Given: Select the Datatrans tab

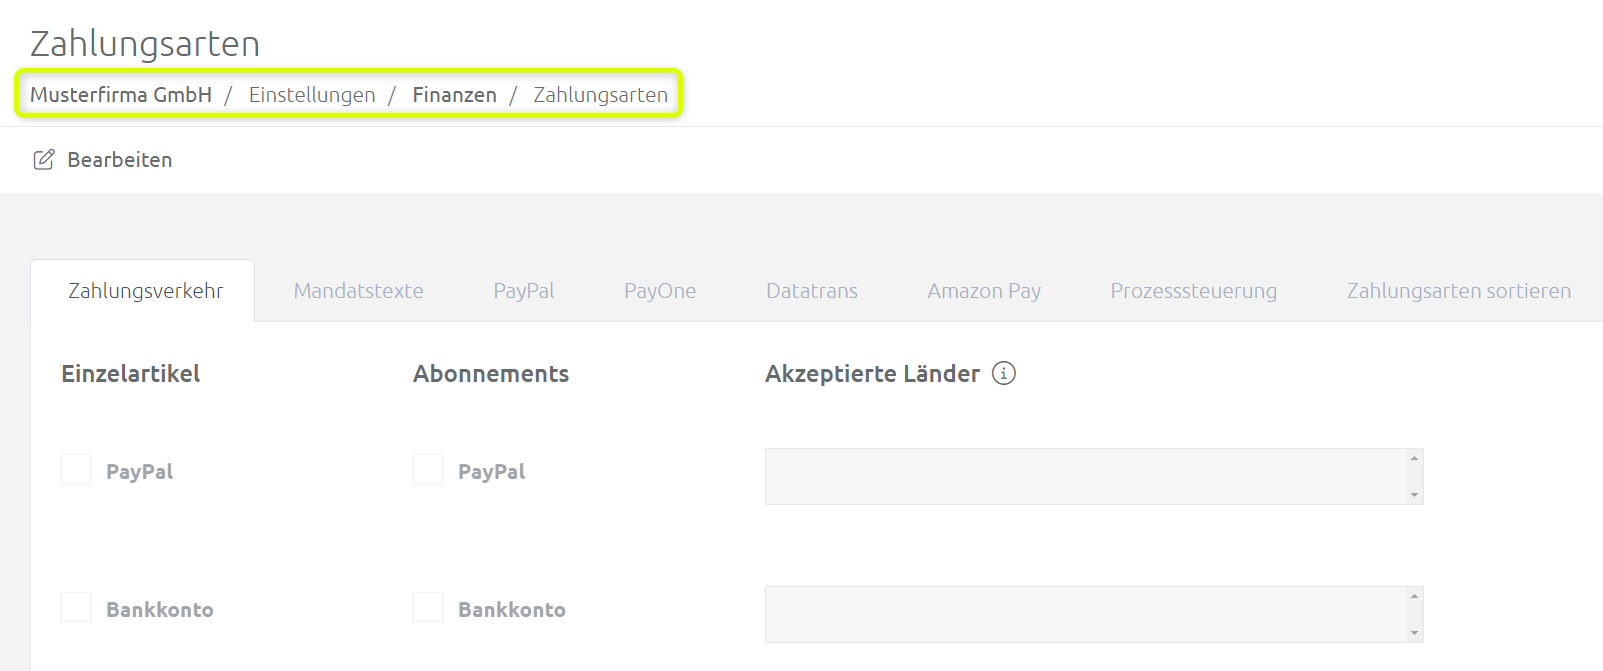Looking at the screenshot, I should click(x=812, y=291).
